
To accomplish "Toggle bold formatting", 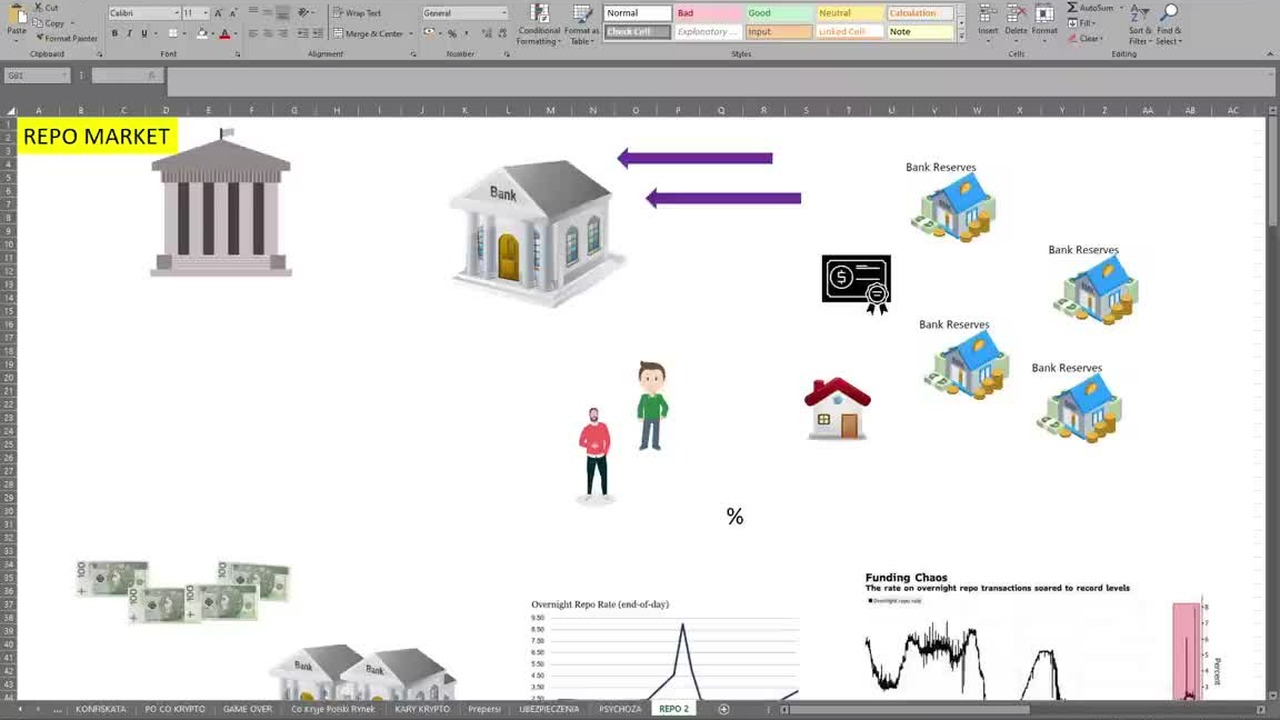I will click(x=114, y=33).
